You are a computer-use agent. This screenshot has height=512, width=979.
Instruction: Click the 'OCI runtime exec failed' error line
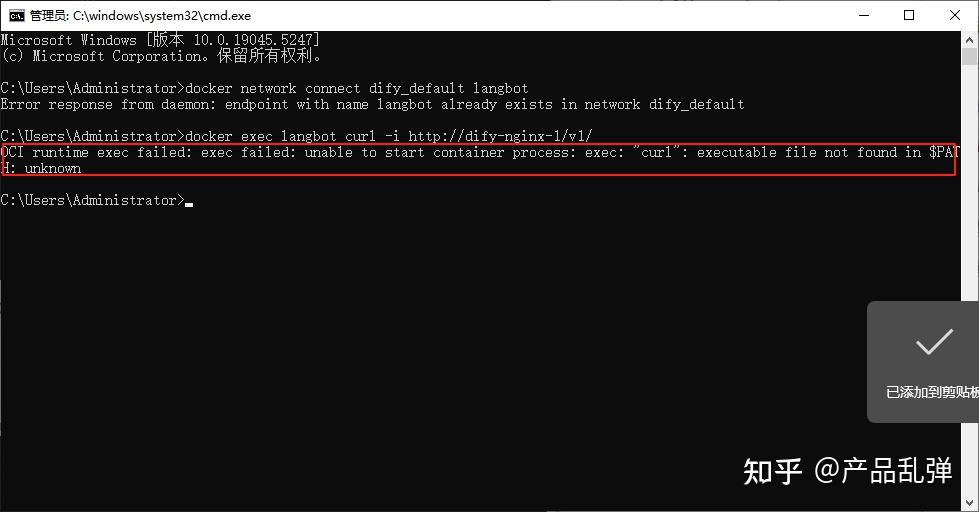click(480, 152)
